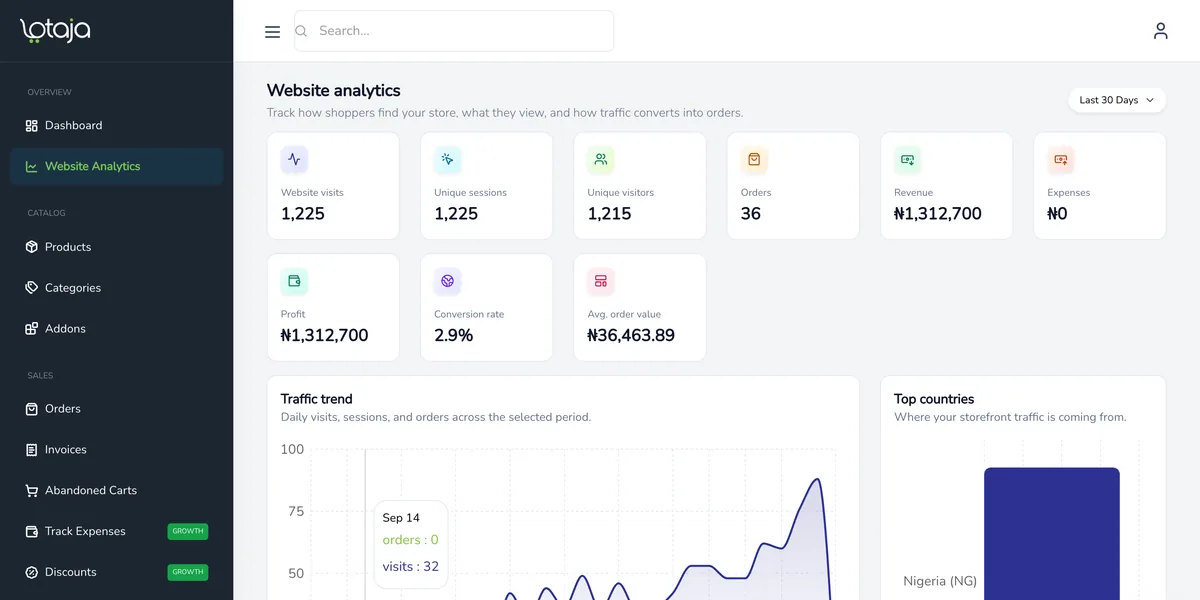
Task: Click the Traffic trend heading
Action: click(317, 399)
